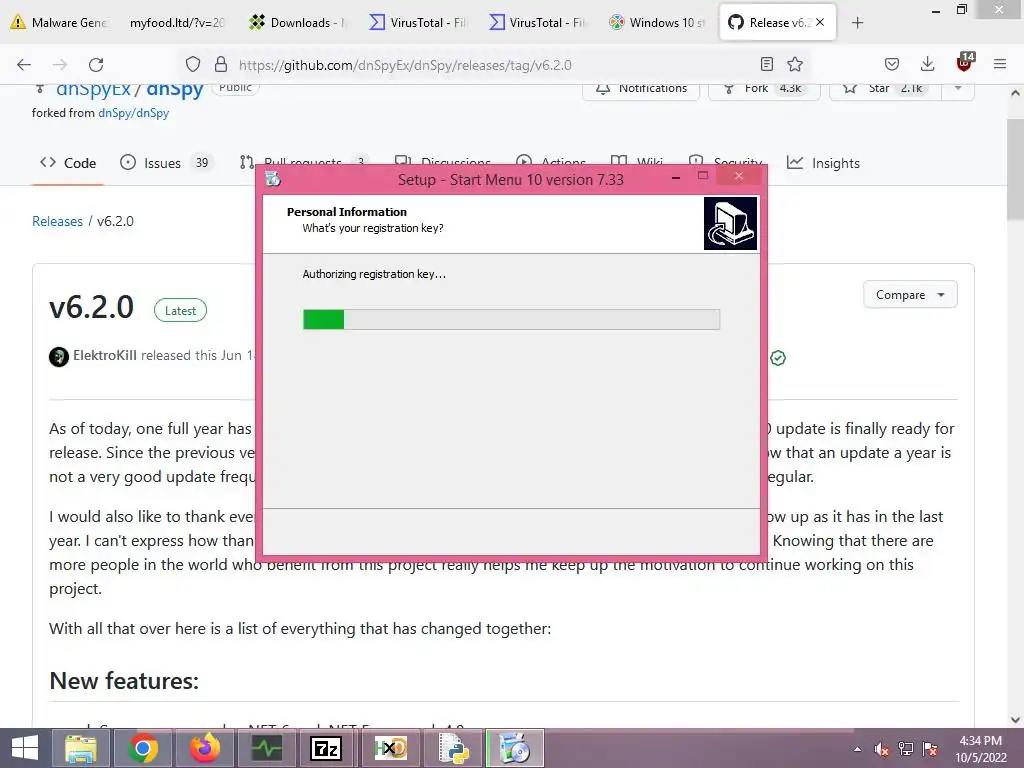This screenshot has width=1024, height=768.
Task: Expand the Compare dropdown
Action: (910, 295)
